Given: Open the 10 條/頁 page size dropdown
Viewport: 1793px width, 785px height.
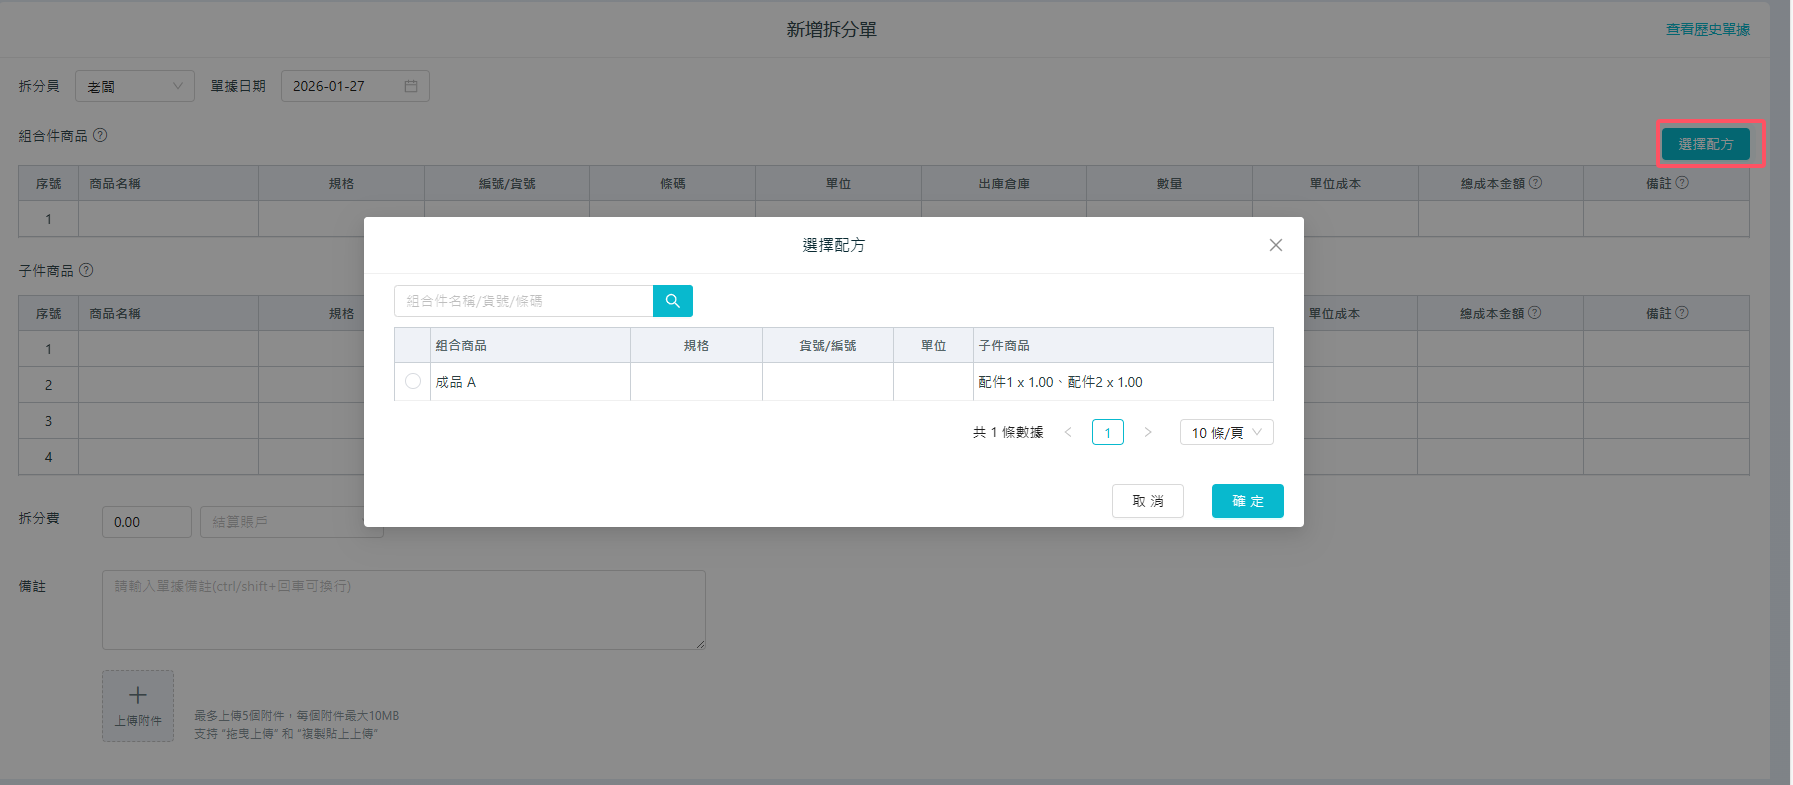Looking at the screenshot, I should (1226, 432).
